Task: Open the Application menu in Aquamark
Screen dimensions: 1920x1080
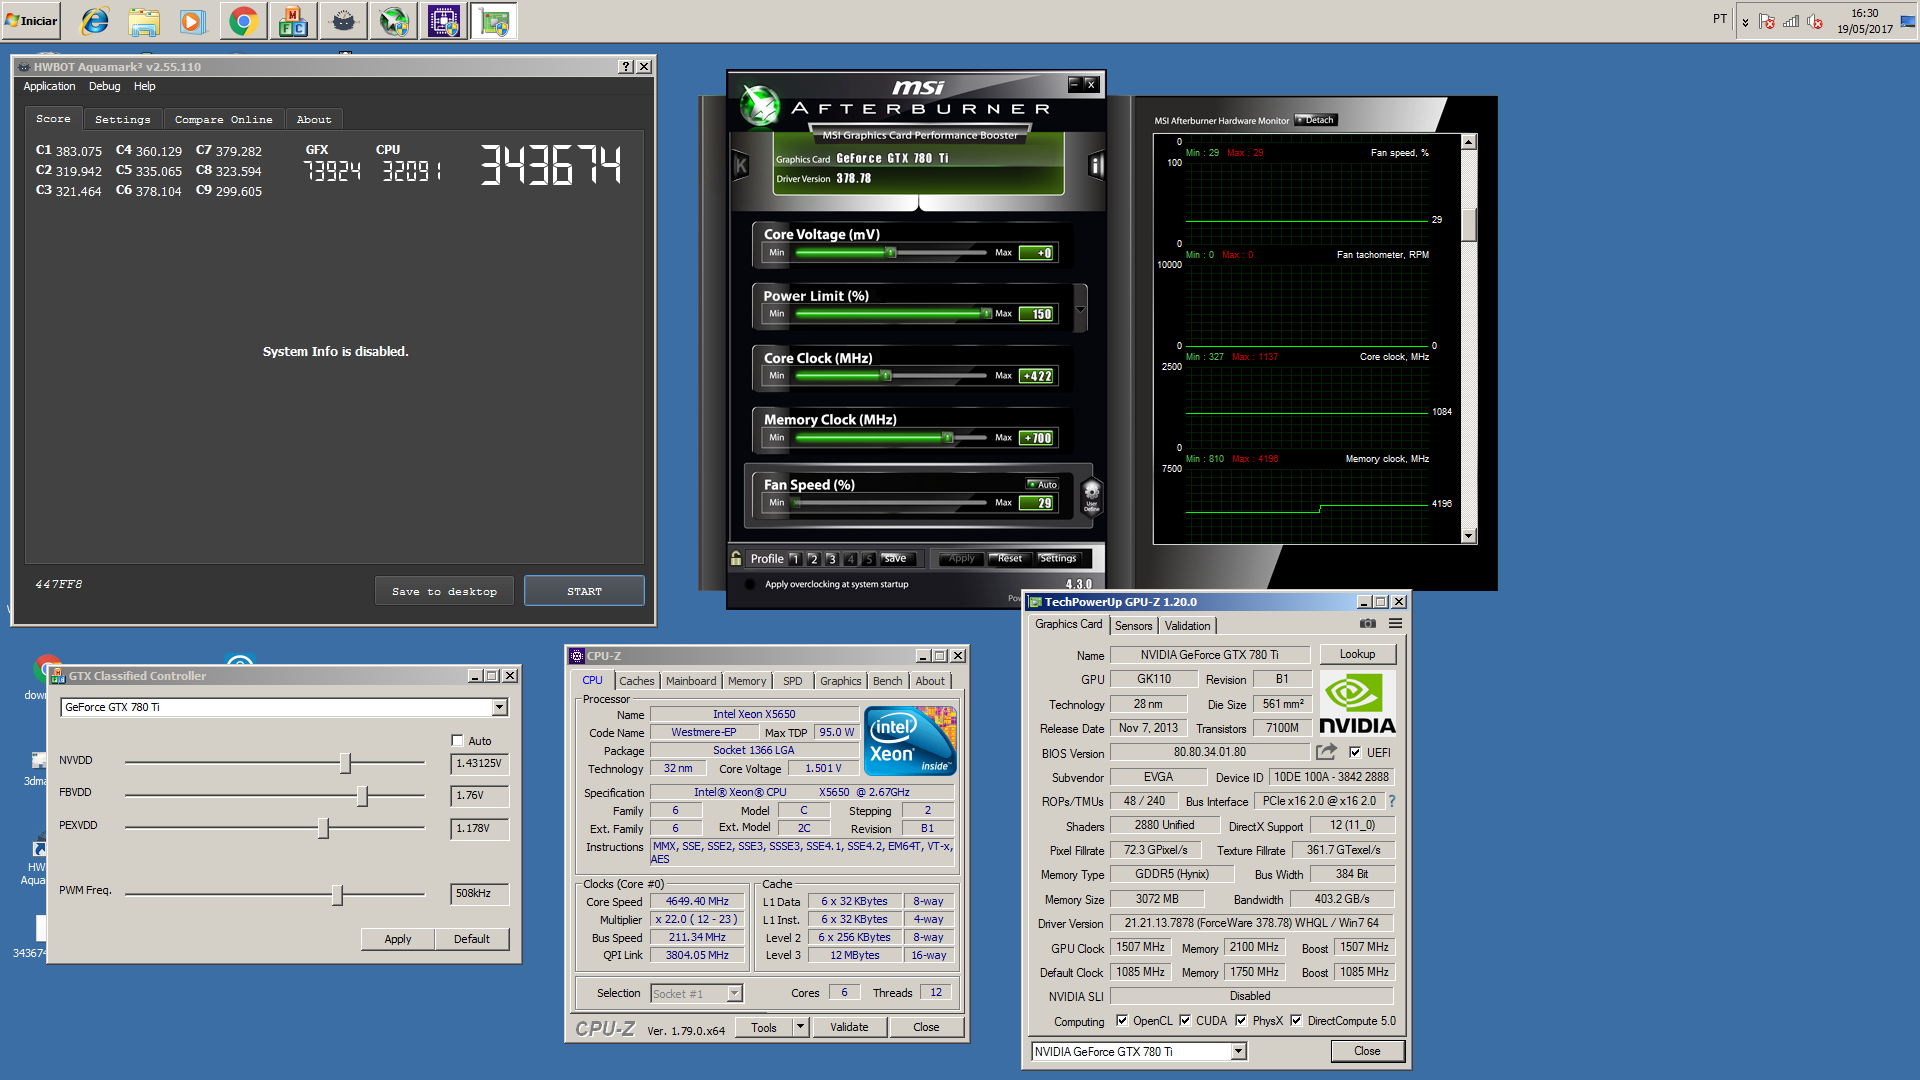Action: point(49,86)
